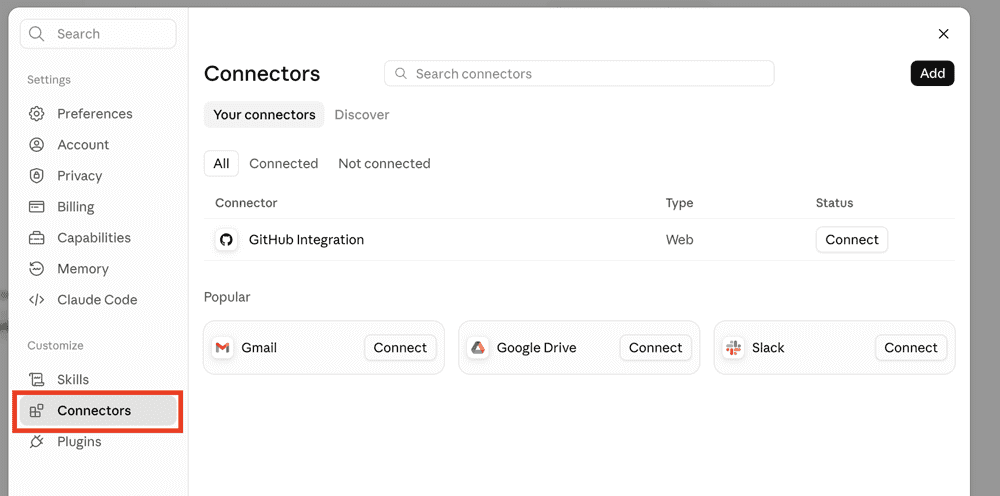The image size is (1000, 496).
Task: Click the GitHub logo icon
Action: click(x=226, y=240)
